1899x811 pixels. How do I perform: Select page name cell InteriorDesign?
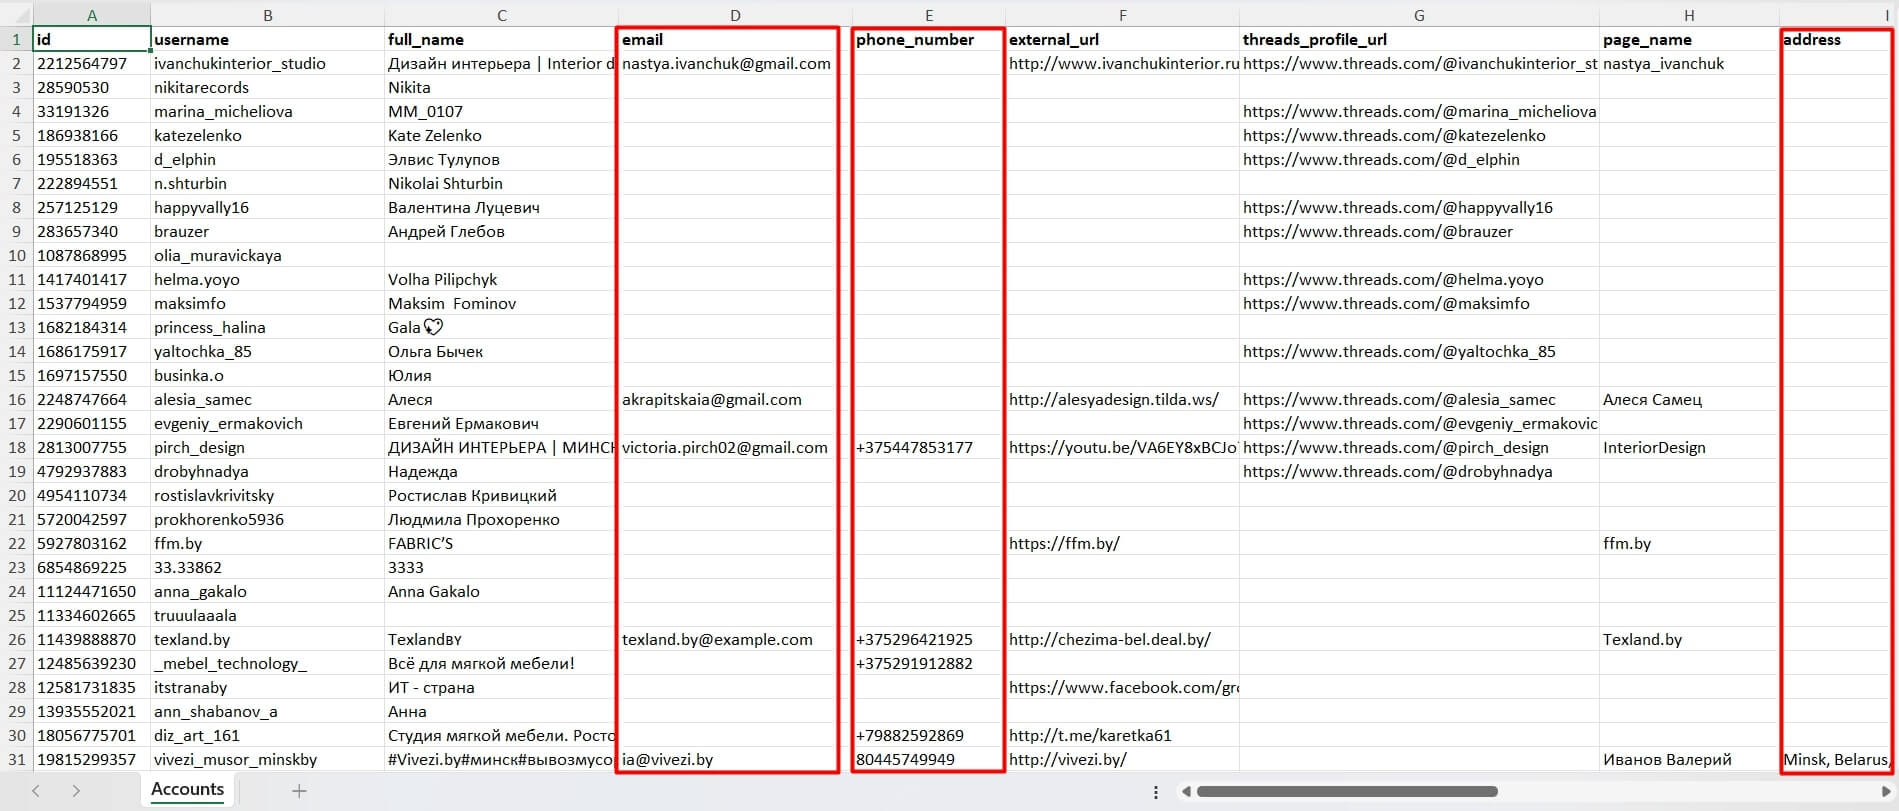pyautogui.click(x=1689, y=447)
